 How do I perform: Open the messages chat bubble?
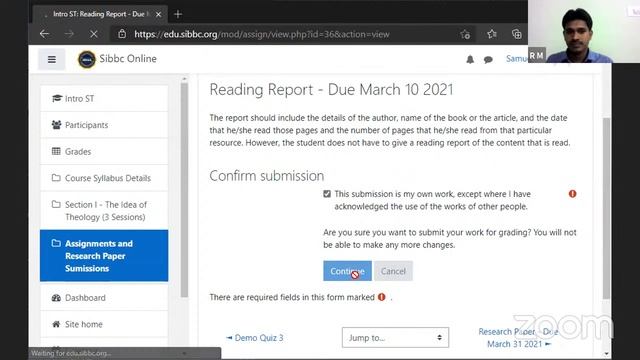point(488,60)
